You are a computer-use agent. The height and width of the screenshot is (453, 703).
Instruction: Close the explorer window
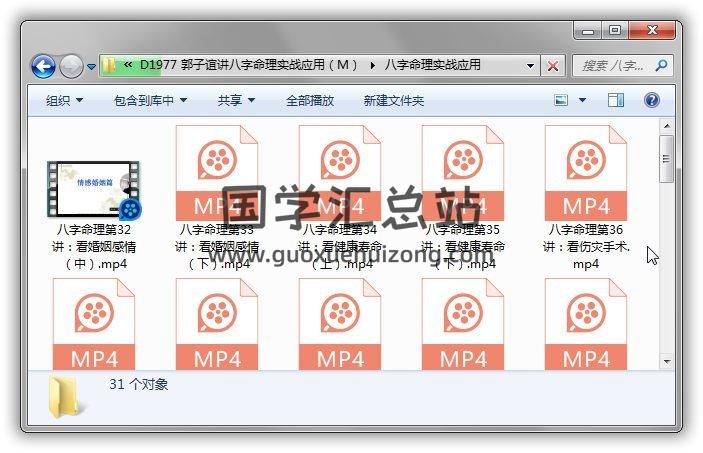652,31
